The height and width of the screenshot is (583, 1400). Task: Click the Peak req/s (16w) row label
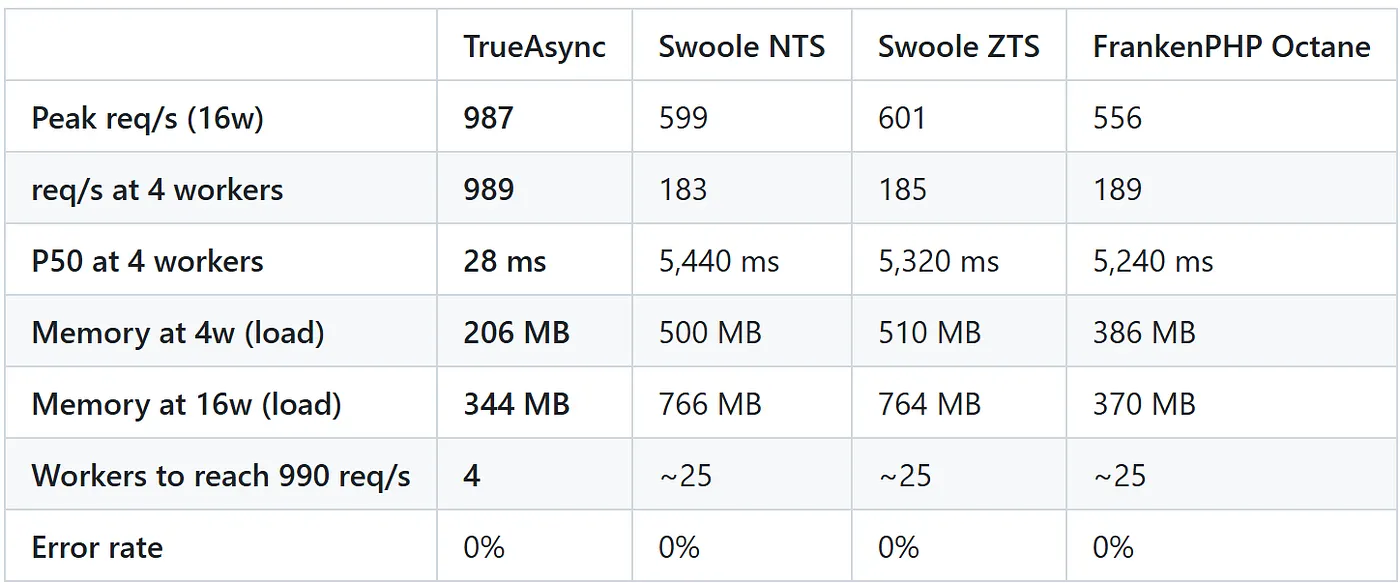[147, 118]
